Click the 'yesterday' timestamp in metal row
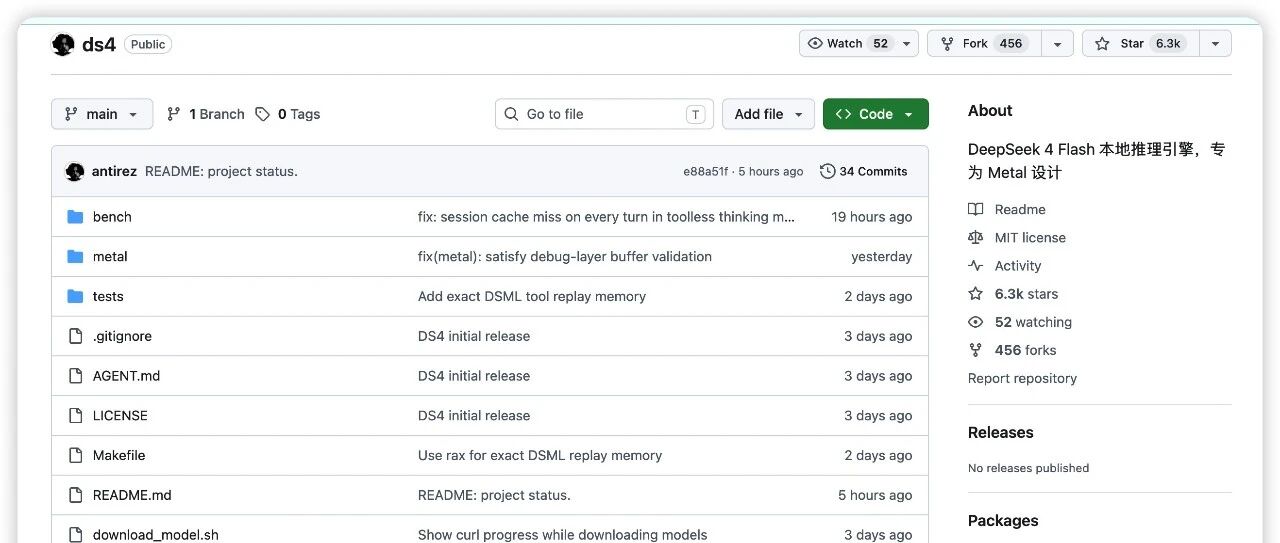This screenshot has width=1280, height=543. (x=882, y=257)
